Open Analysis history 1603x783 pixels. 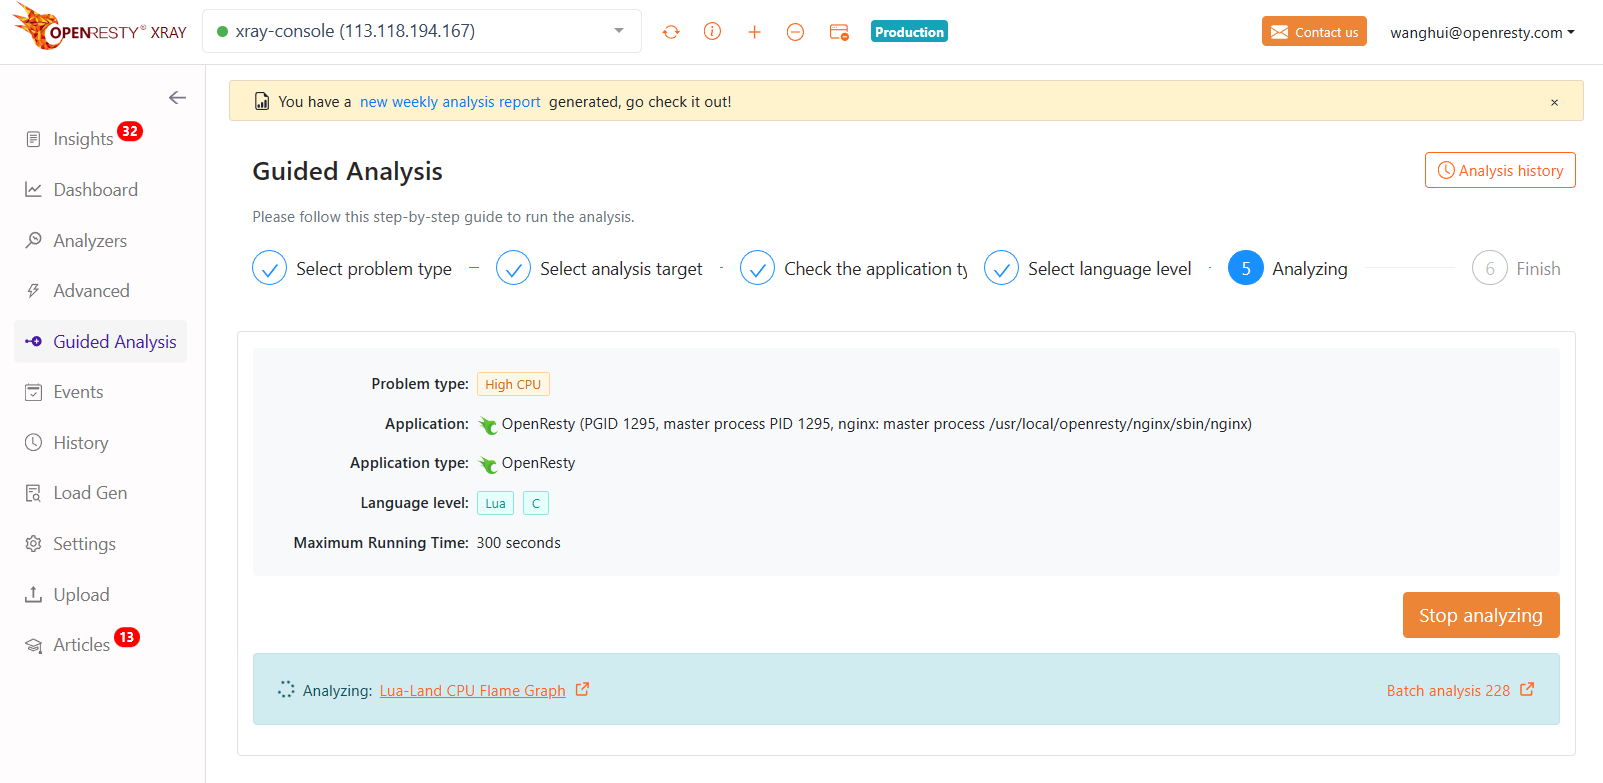(x=1500, y=170)
